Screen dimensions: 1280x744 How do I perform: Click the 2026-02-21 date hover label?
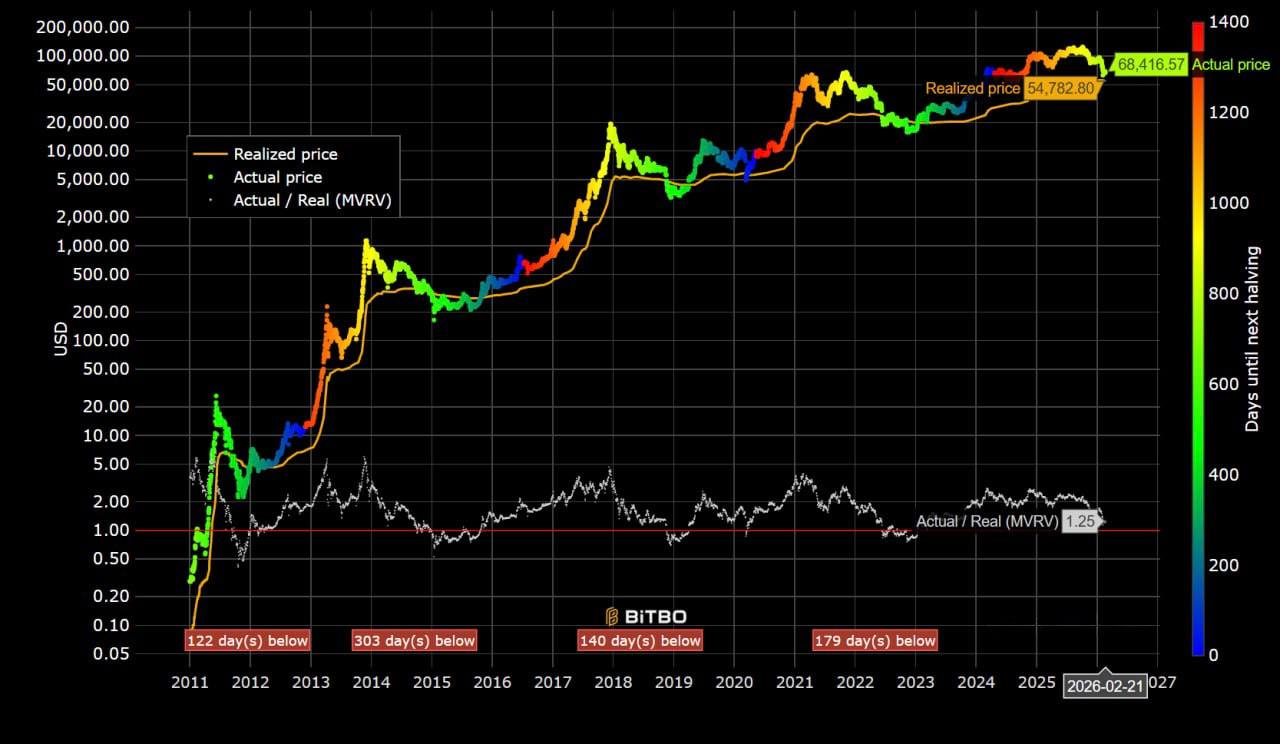tap(1103, 687)
